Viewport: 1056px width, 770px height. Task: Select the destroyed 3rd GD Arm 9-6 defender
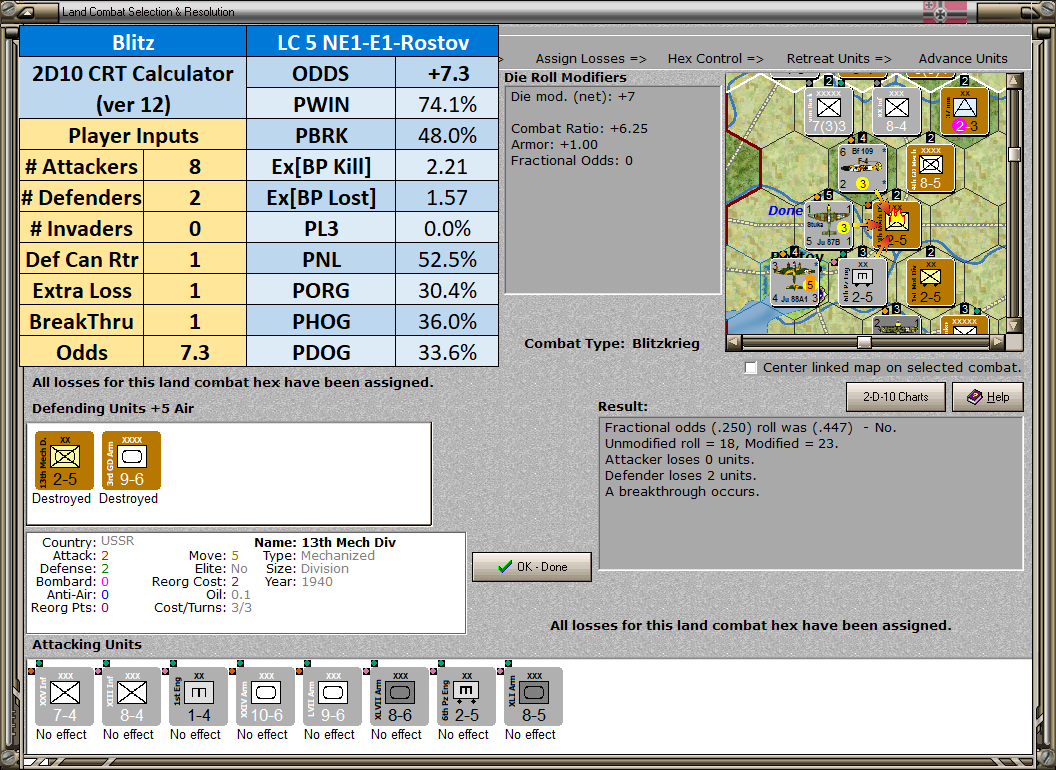131,460
